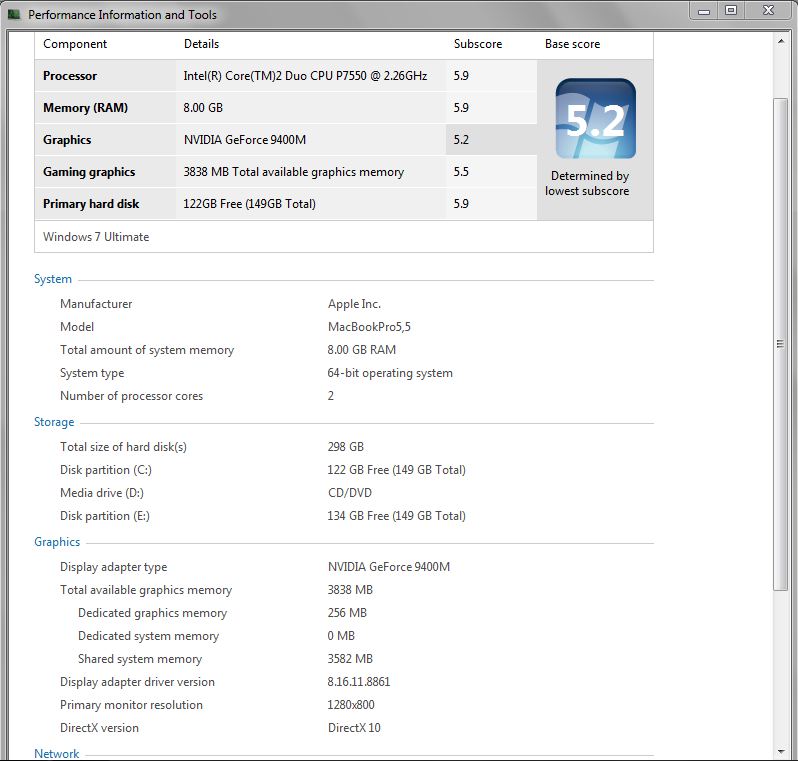Click the Dedicated graphics memory label
Image resolution: width=798 pixels, height=761 pixels.
(152, 613)
